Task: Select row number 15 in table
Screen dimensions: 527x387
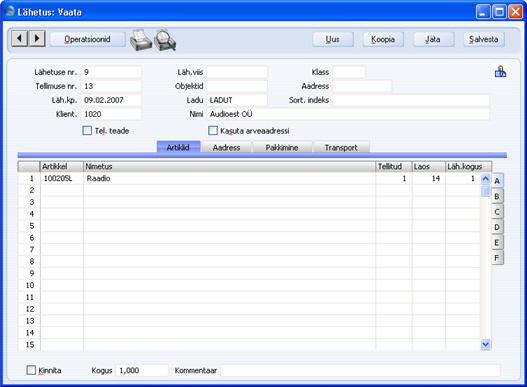Action: [29, 344]
